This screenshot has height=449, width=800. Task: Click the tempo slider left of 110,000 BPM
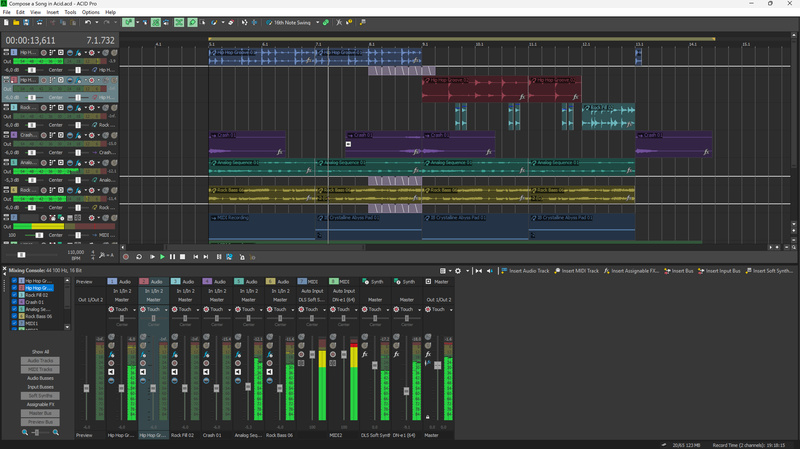[21, 255]
